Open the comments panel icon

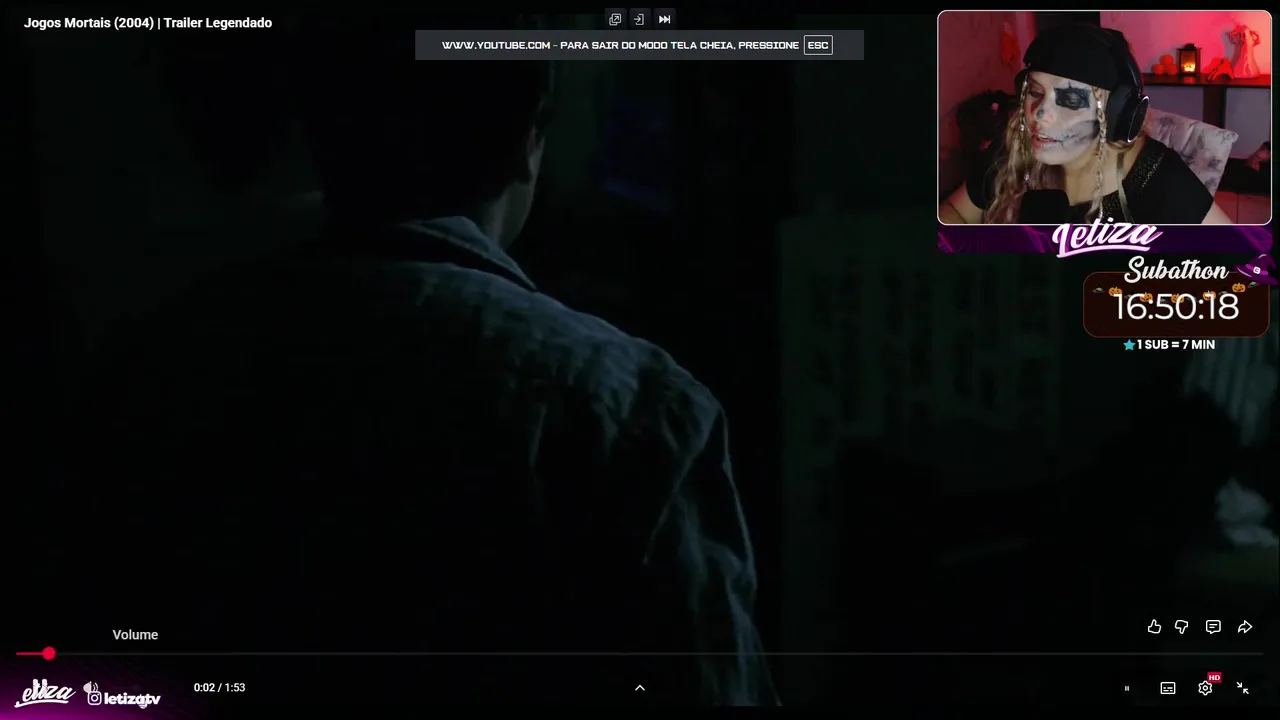(1213, 627)
